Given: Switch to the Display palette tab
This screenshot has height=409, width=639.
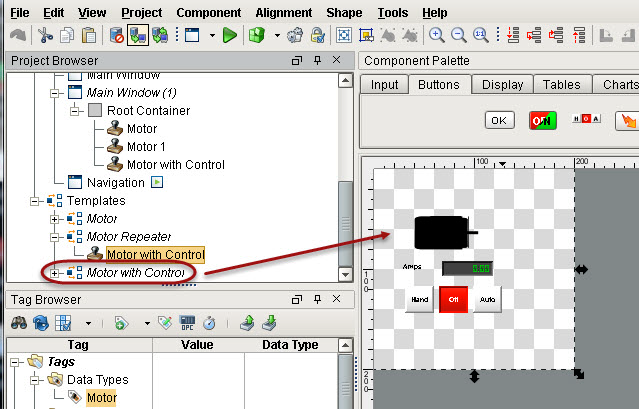Looking at the screenshot, I should point(502,85).
